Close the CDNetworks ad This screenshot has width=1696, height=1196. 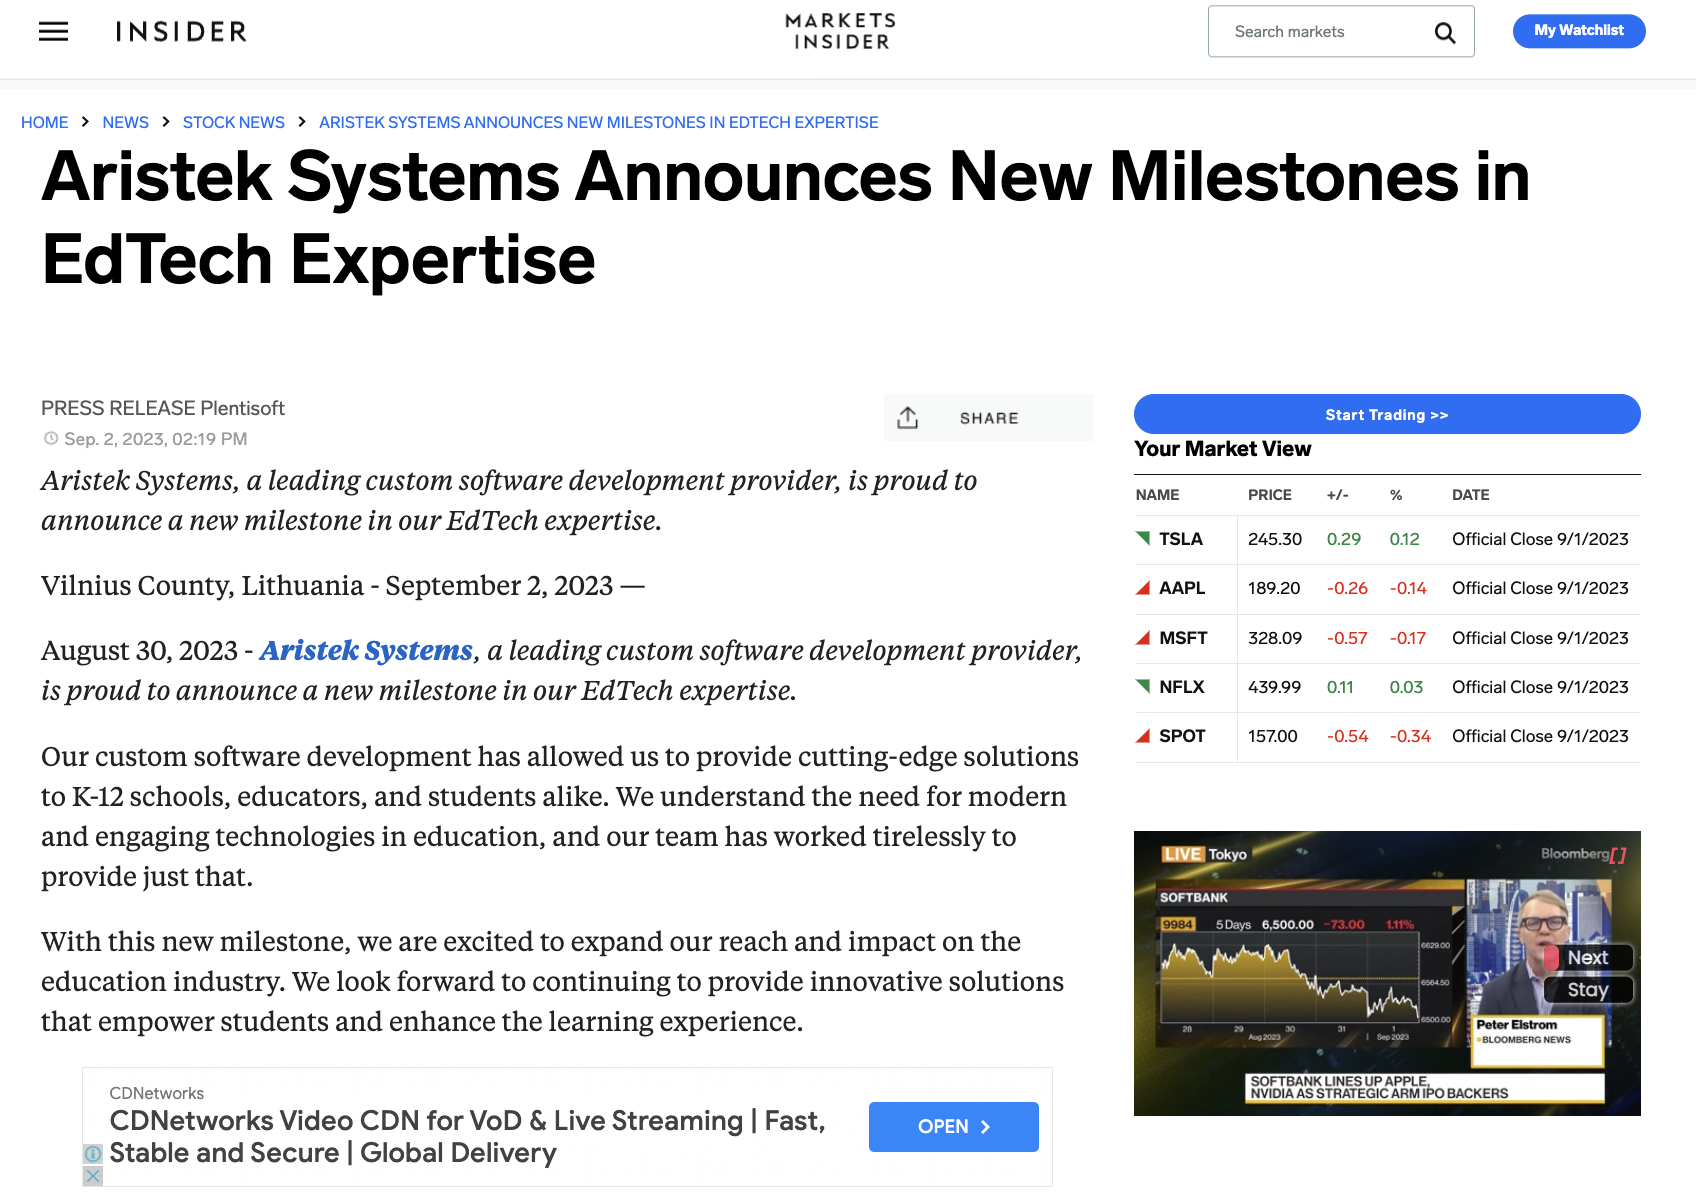coord(92,1176)
